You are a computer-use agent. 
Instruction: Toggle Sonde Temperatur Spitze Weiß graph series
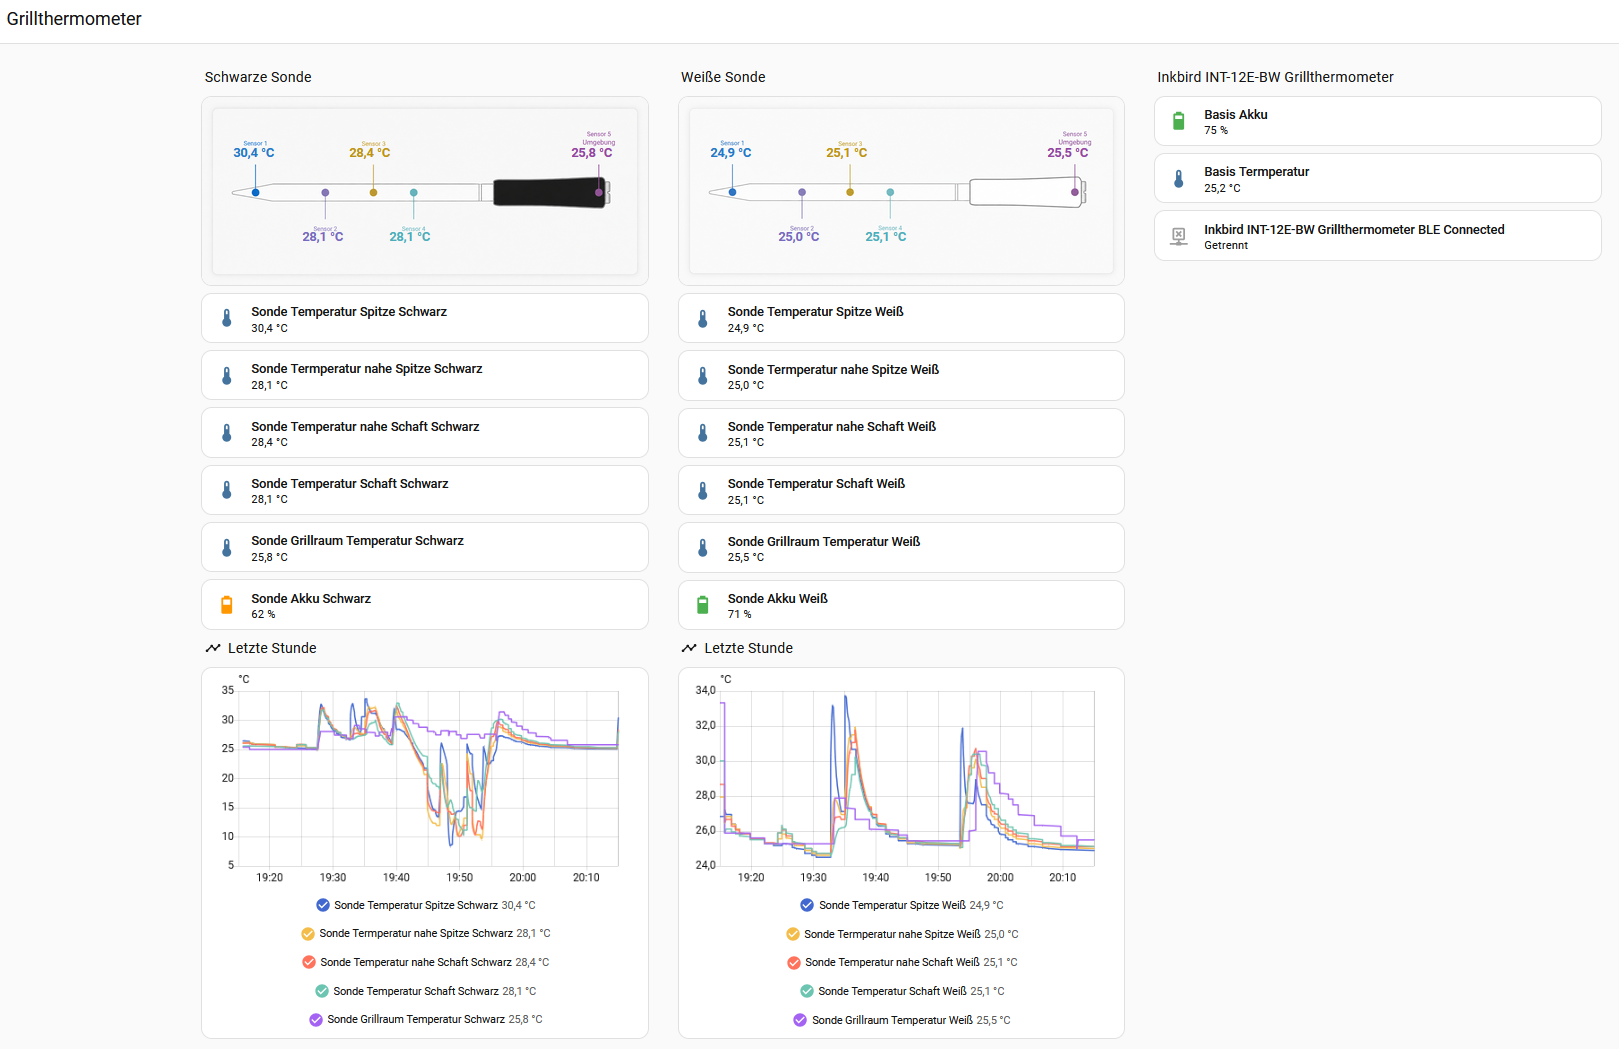tap(807, 905)
